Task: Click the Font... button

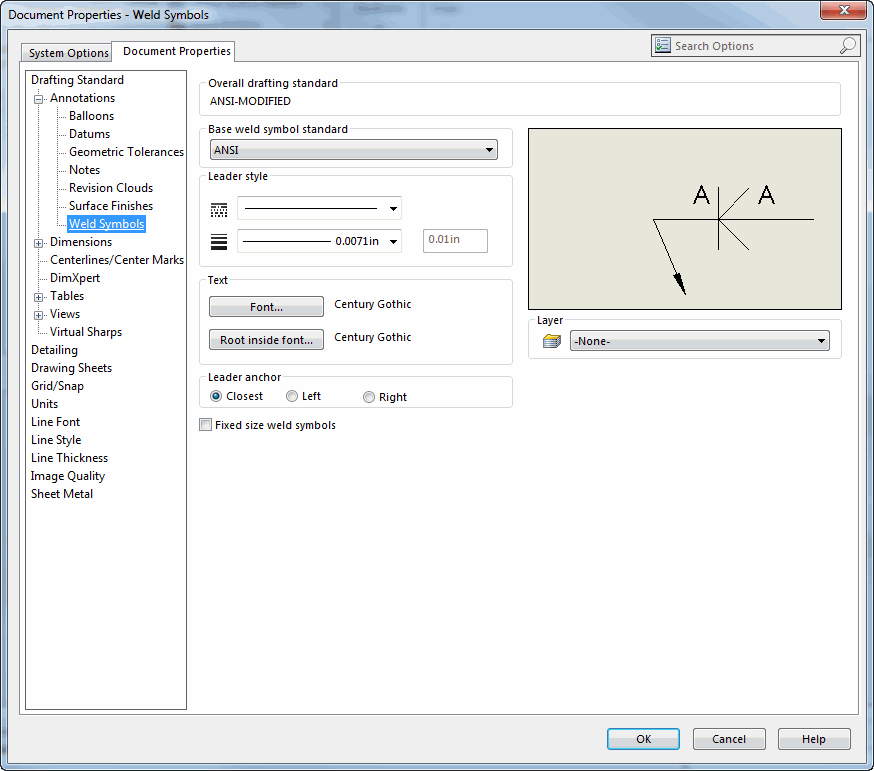Action: (266, 307)
